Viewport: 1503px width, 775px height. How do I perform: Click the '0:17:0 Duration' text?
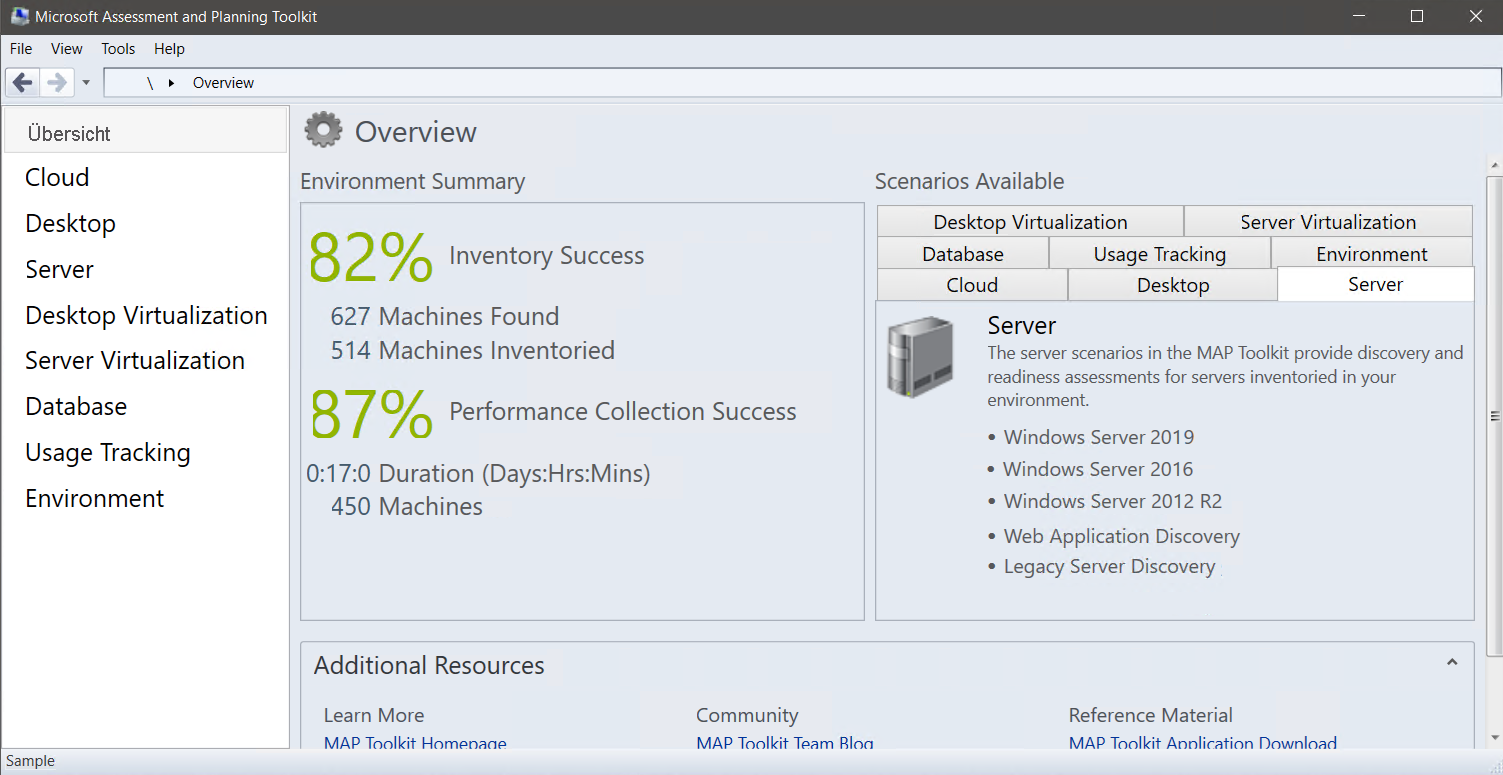click(478, 474)
